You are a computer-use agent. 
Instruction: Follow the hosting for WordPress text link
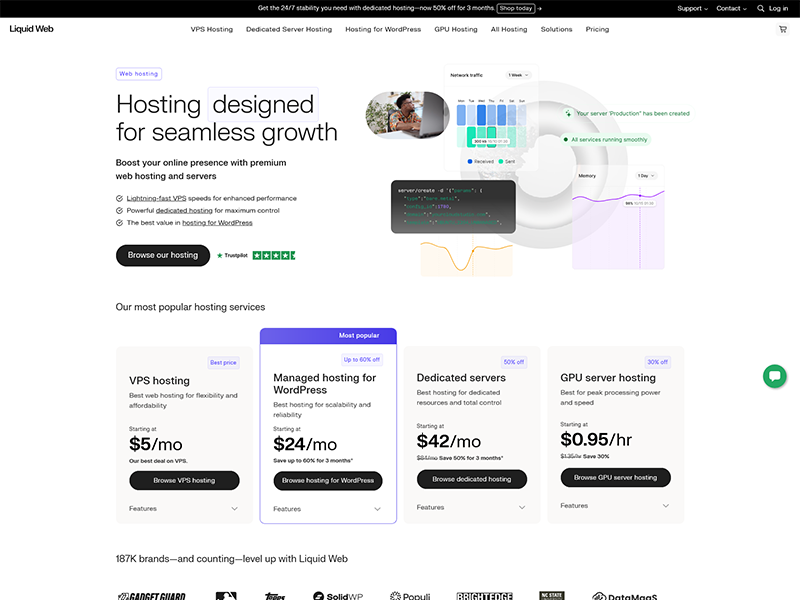point(217,223)
